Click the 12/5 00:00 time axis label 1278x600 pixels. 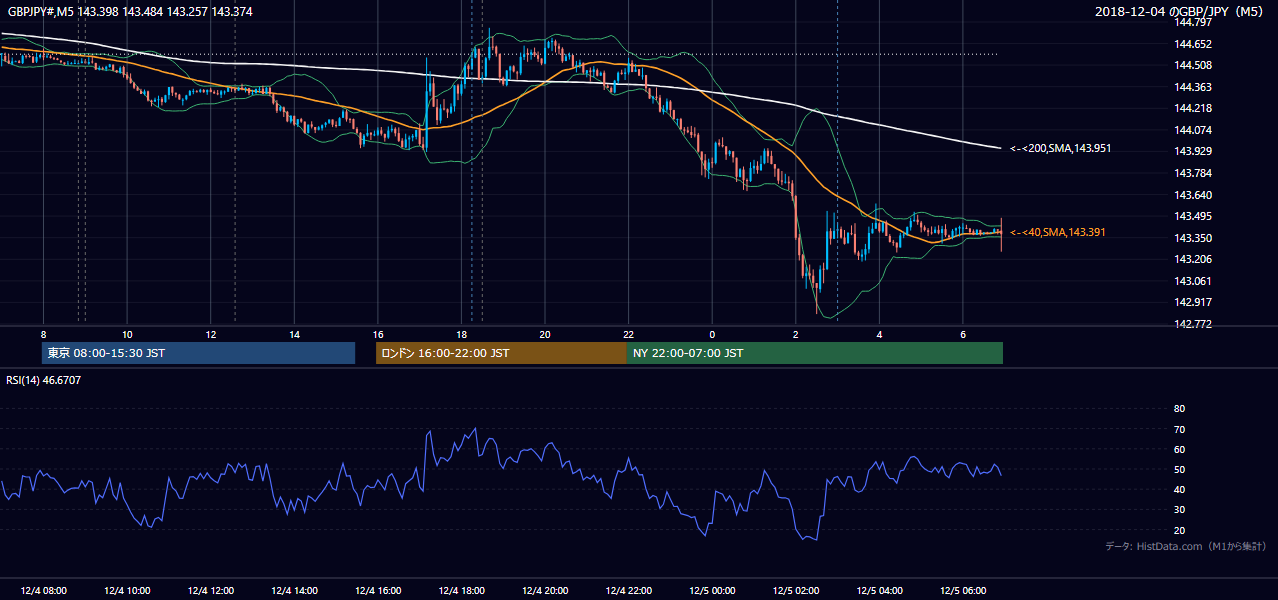[x=712, y=591]
